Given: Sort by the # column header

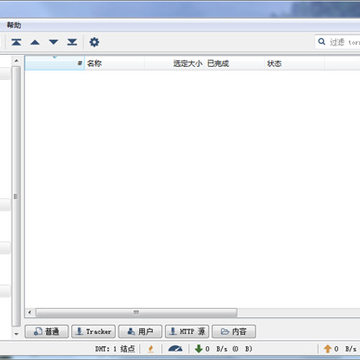Looking at the screenshot, I should pyautogui.click(x=55, y=63).
